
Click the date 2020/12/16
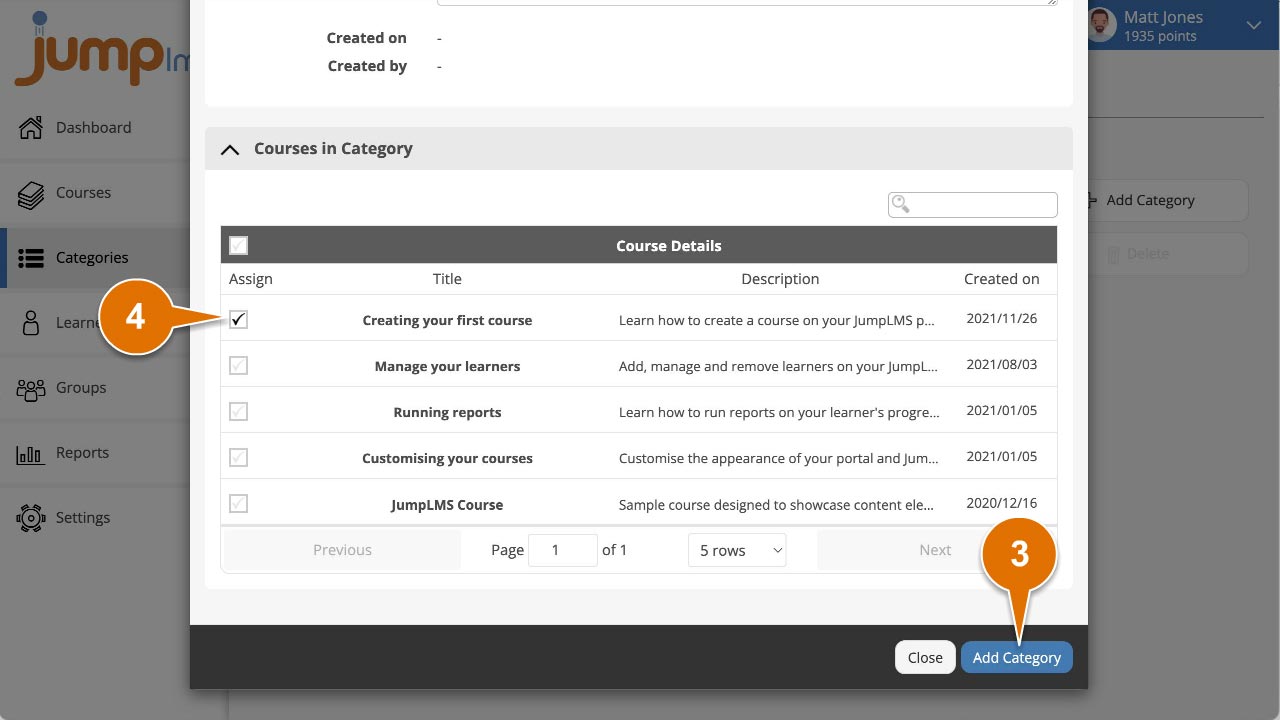click(x=1001, y=503)
